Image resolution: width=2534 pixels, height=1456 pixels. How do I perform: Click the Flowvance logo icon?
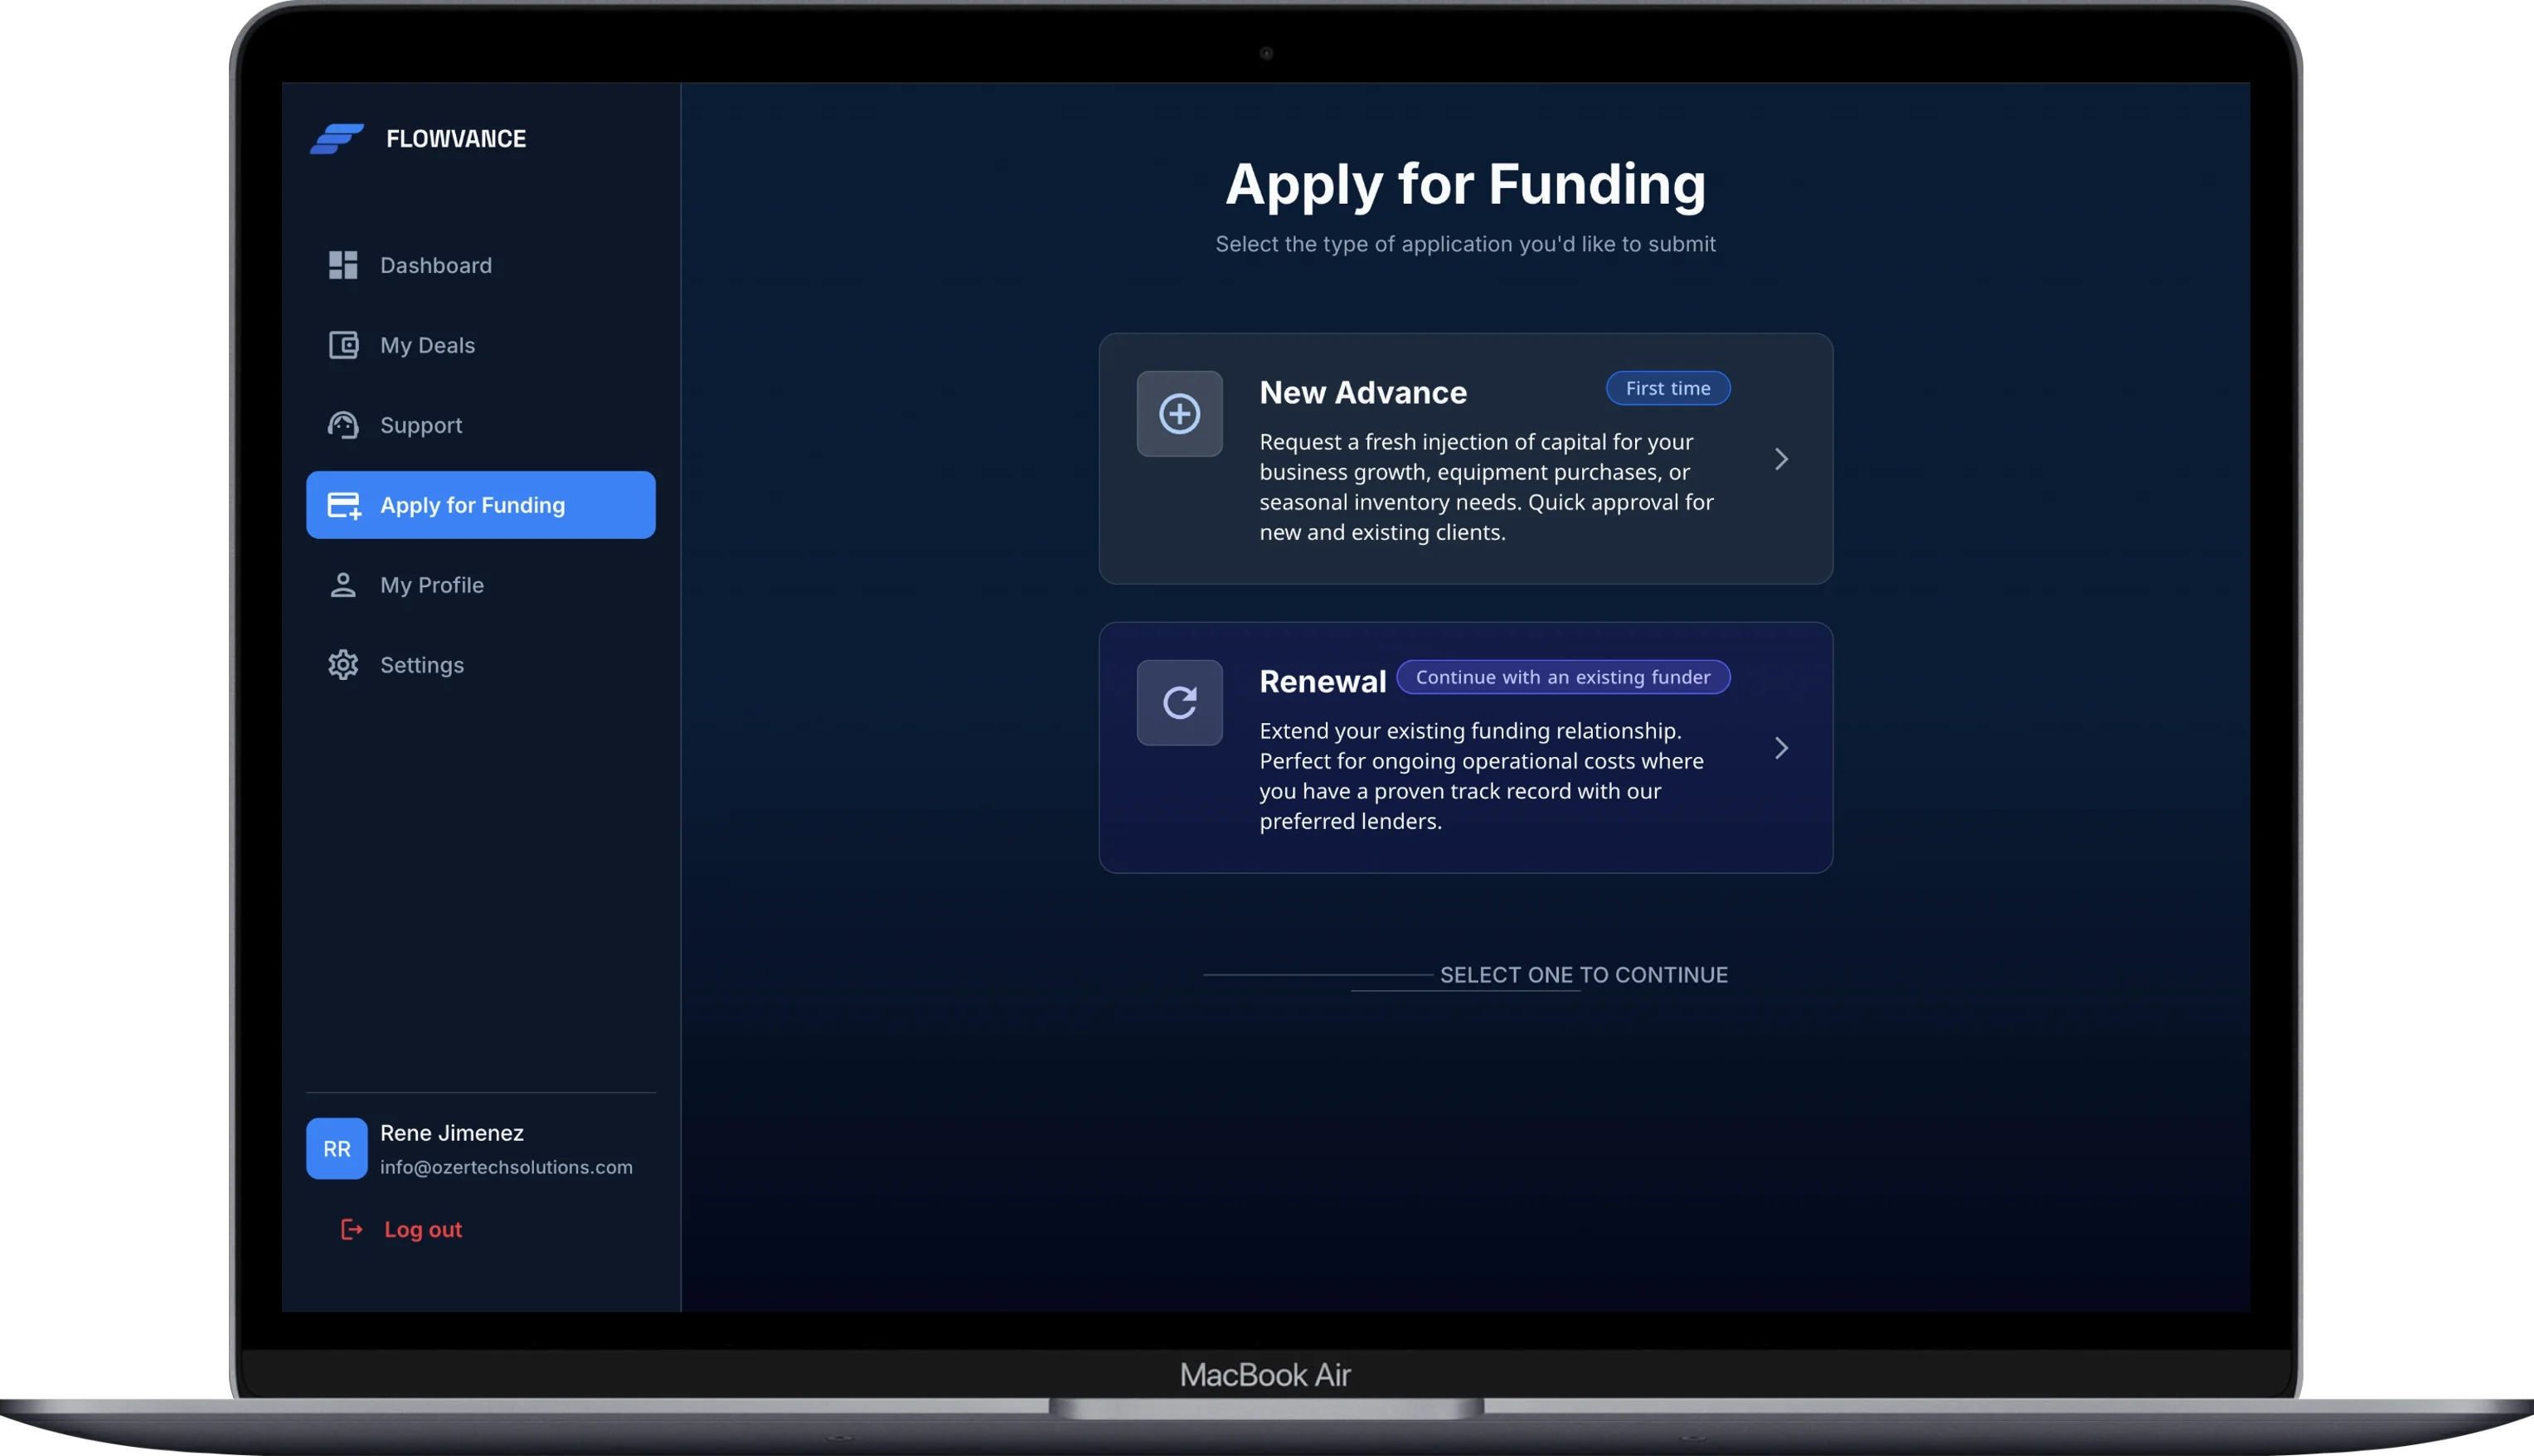337,139
